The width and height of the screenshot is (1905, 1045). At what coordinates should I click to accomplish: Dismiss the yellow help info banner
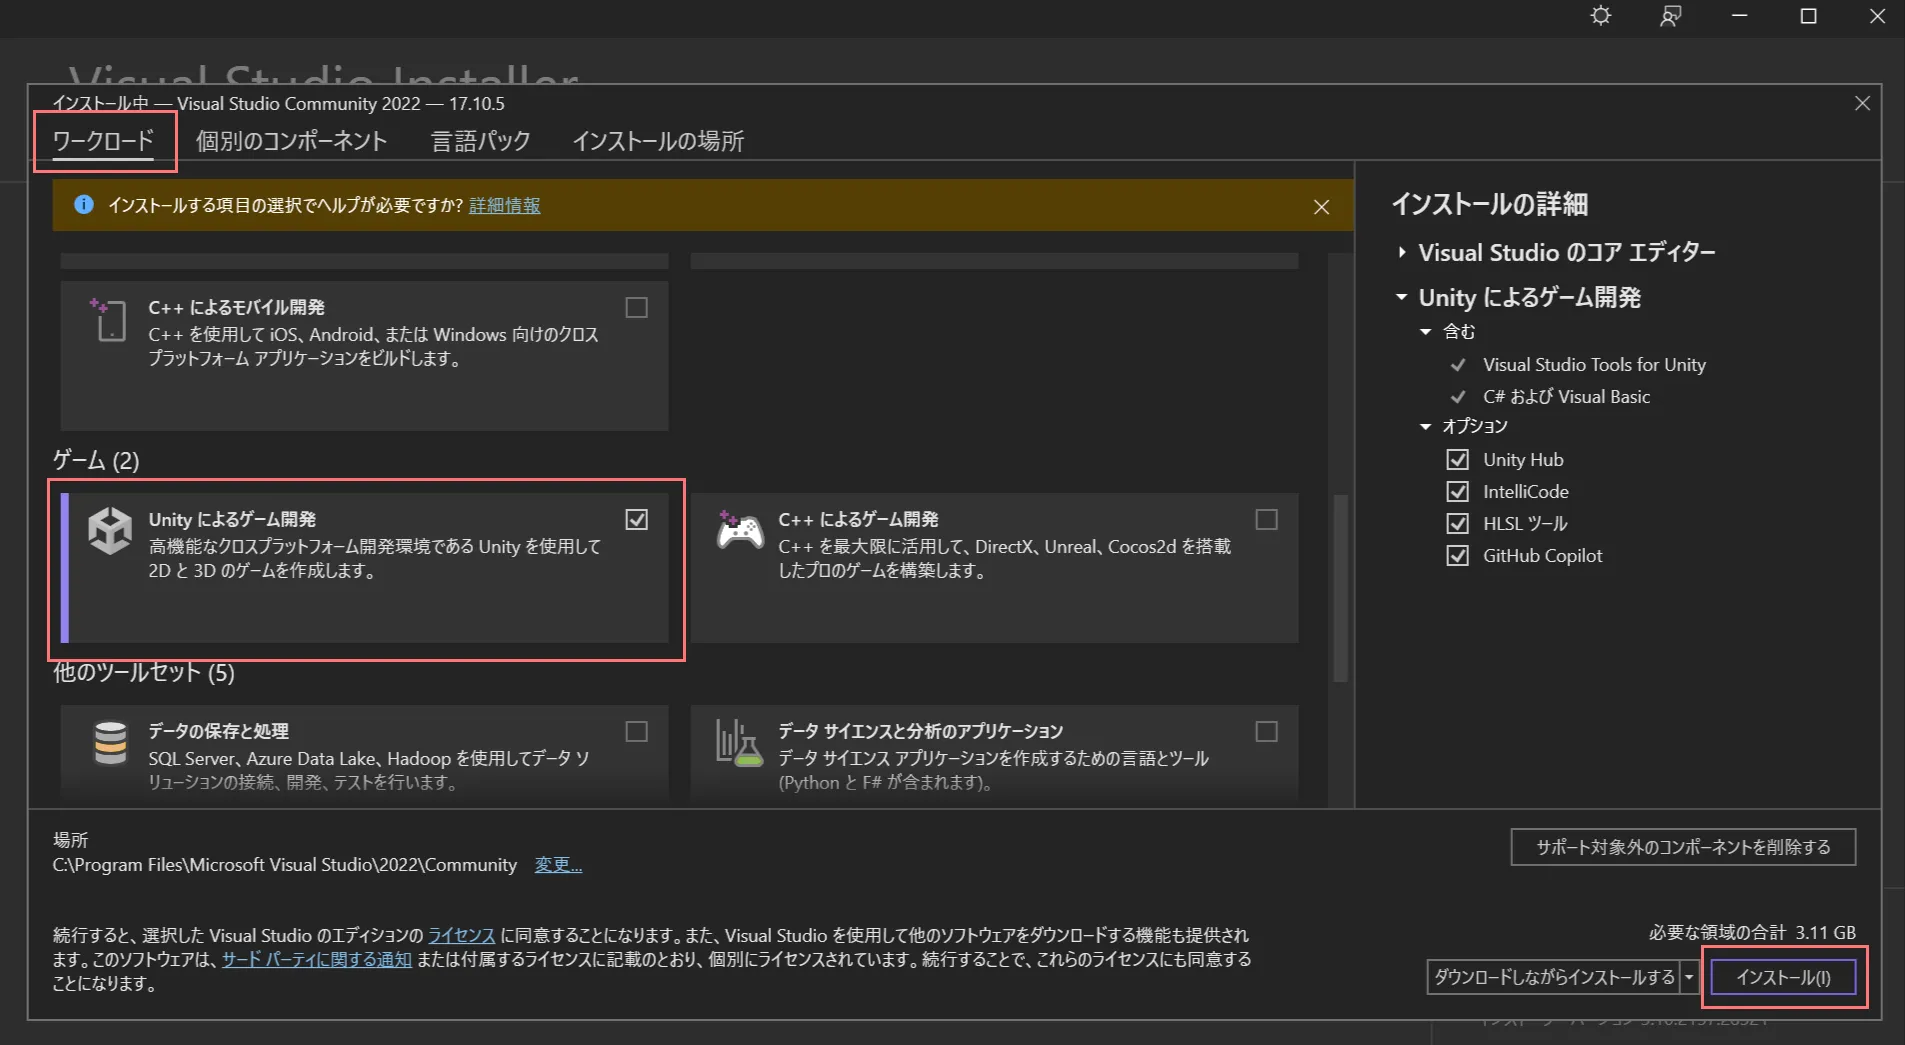1321,206
